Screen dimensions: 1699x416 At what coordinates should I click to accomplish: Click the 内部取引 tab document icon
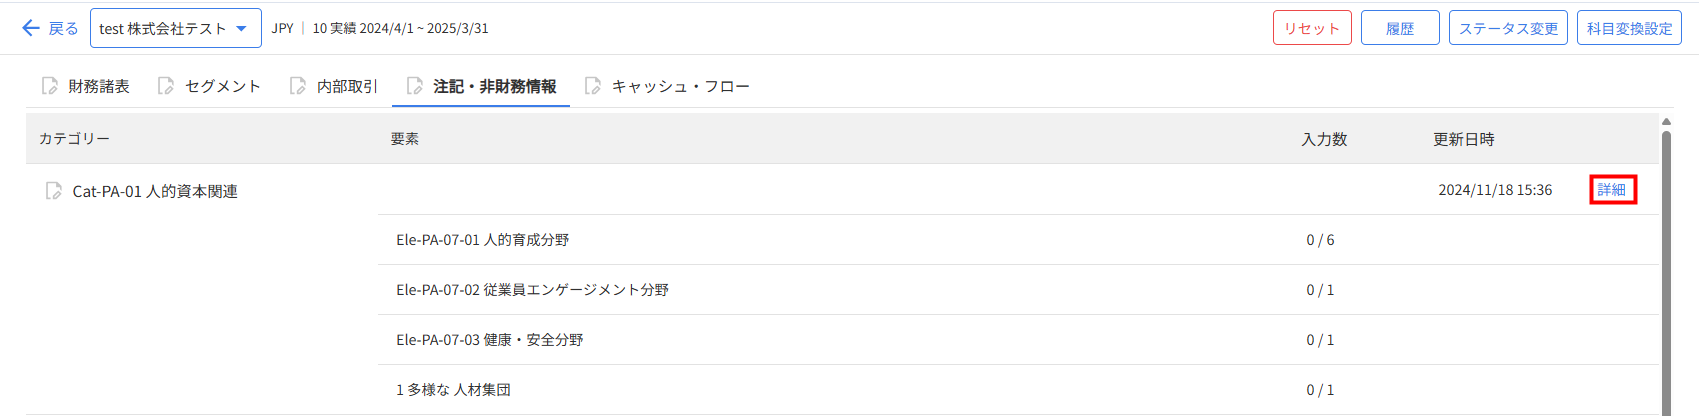pyautogui.click(x=298, y=86)
